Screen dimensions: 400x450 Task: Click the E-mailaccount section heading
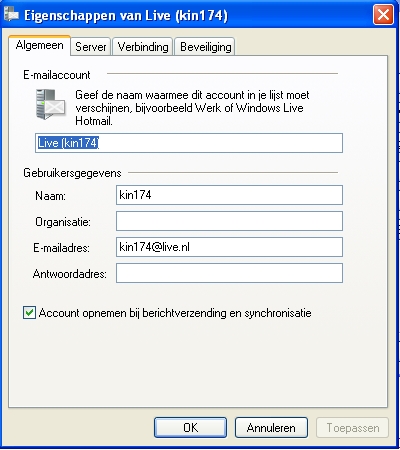pyautogui.click(x=57, y=75)
